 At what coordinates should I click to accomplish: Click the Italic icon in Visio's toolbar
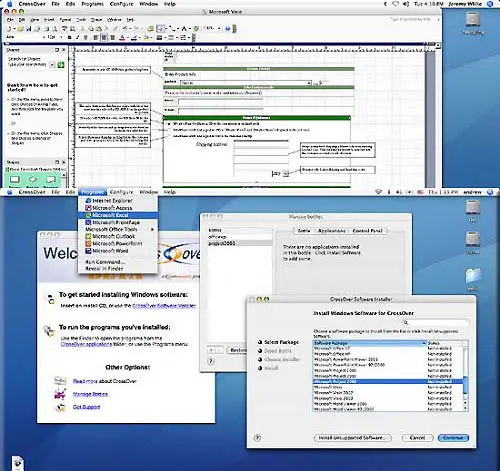pyautogui.click(x=78, y=38)
